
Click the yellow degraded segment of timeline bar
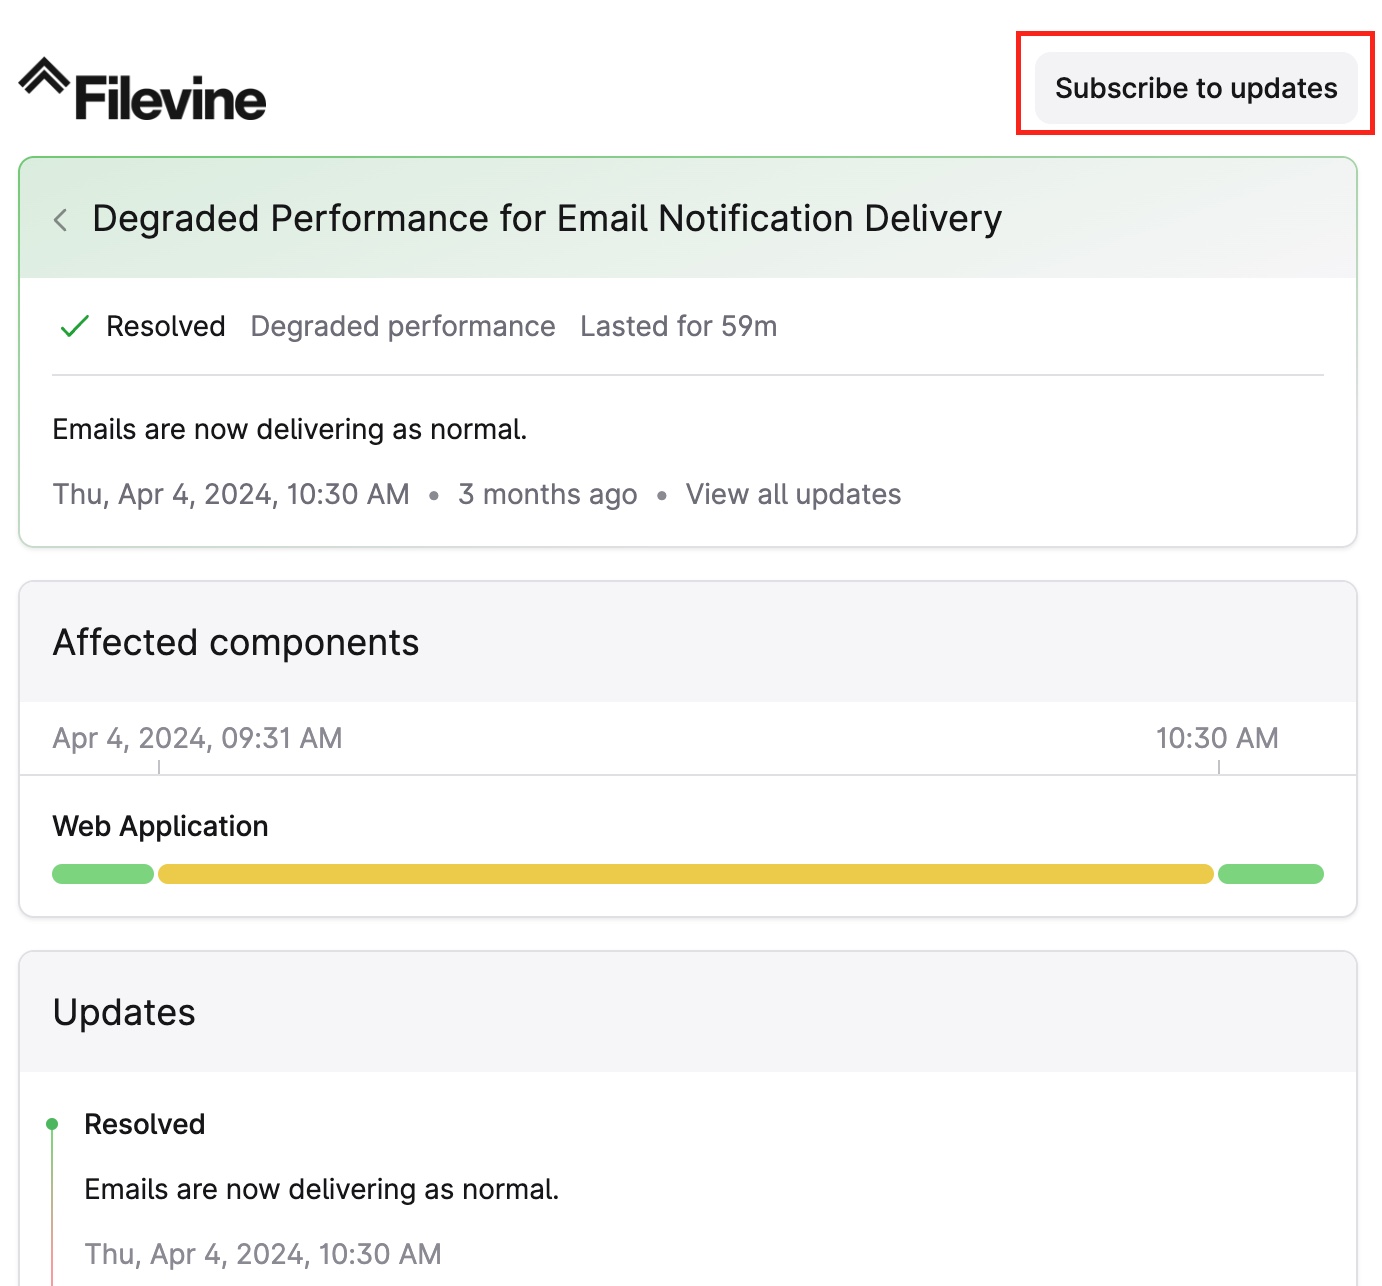pos(686,874)
